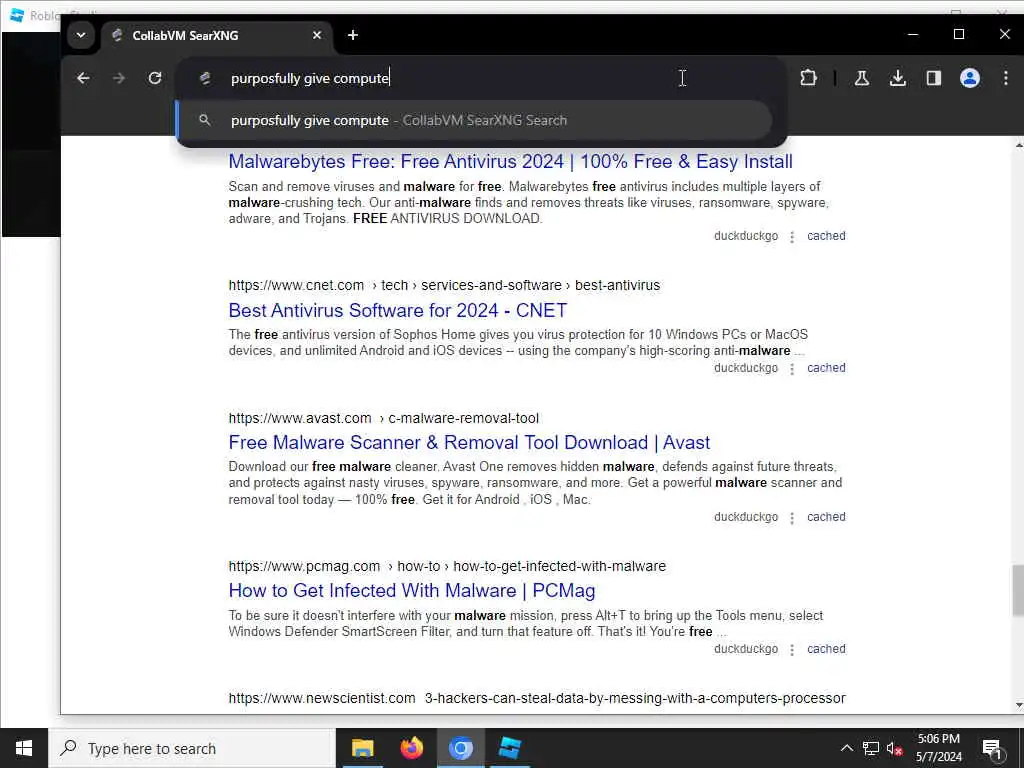Open the taskbar clock and date
The image size is (1024, 768).
click(938, 748)
